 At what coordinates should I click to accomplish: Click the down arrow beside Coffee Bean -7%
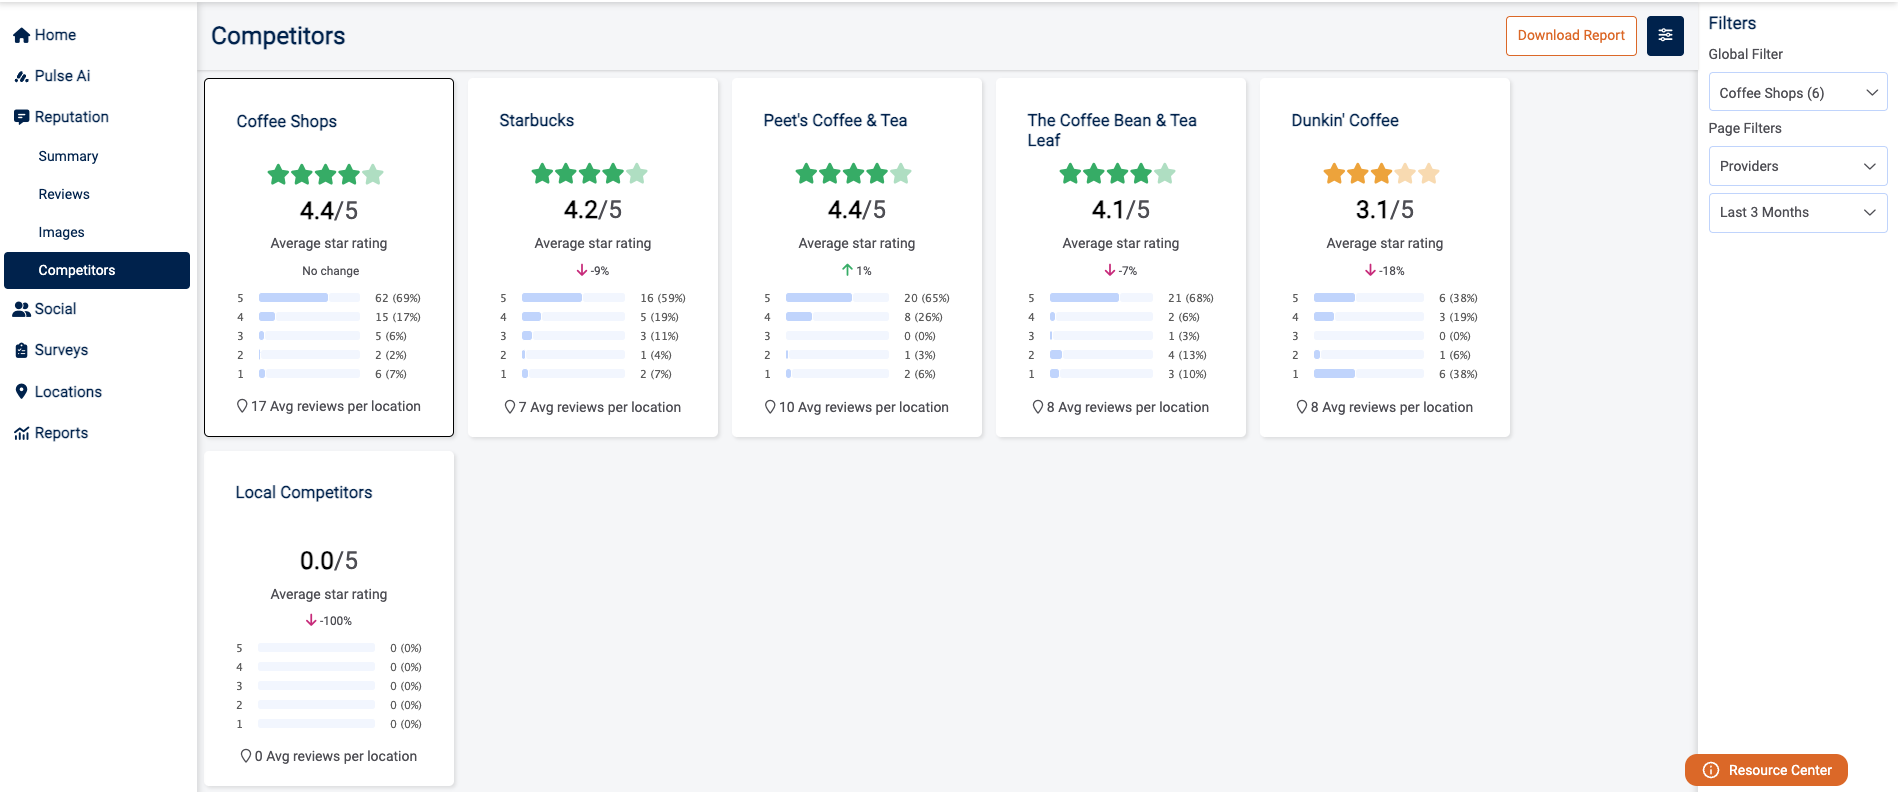coord(1110,270)
